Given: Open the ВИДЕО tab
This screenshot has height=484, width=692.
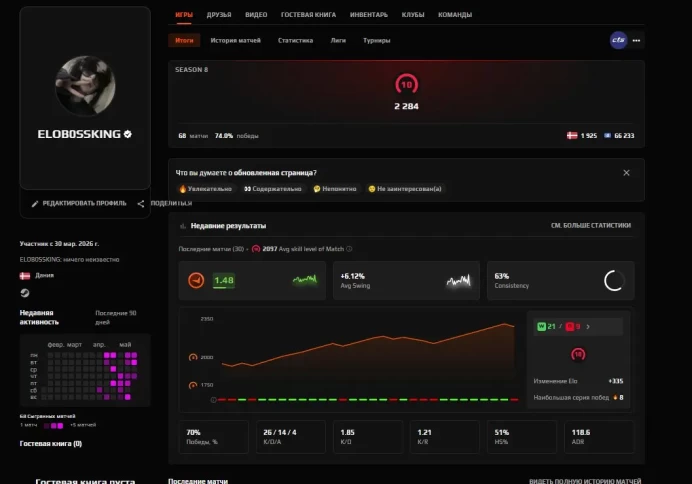Looking at the screenshot, I should (x=256, y=15).
